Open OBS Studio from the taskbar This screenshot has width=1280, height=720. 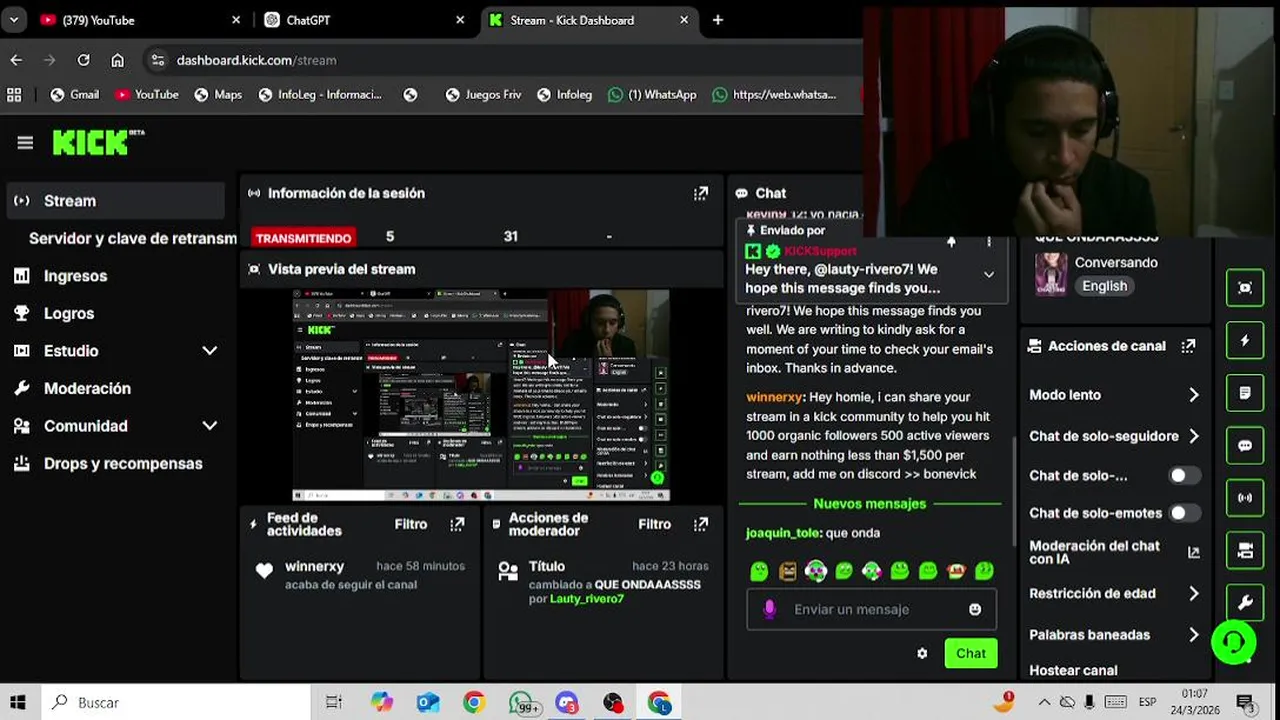pos(613,703)
